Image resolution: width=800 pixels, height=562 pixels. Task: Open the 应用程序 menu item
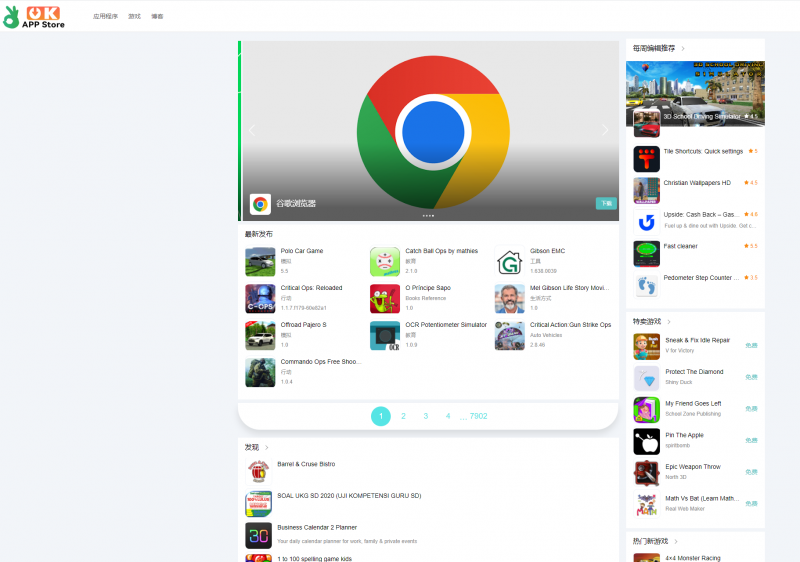click(105, 16)
